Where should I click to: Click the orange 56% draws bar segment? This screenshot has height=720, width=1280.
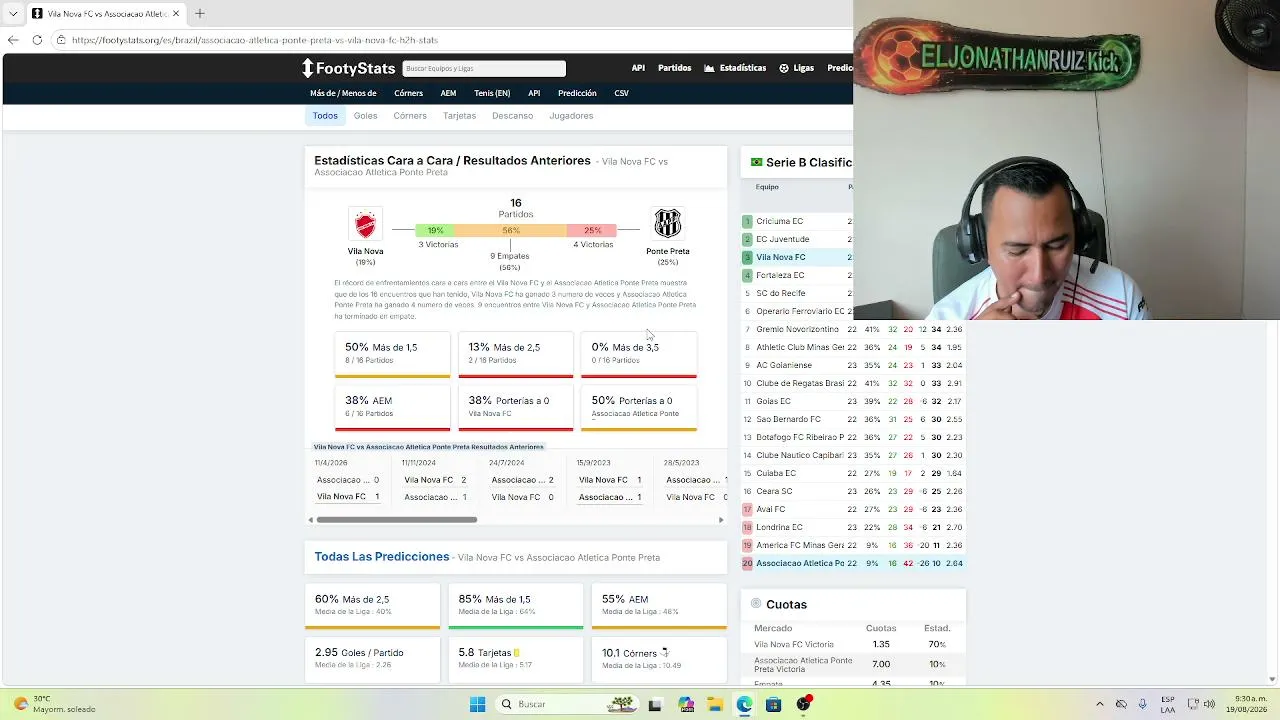(512, 230)
